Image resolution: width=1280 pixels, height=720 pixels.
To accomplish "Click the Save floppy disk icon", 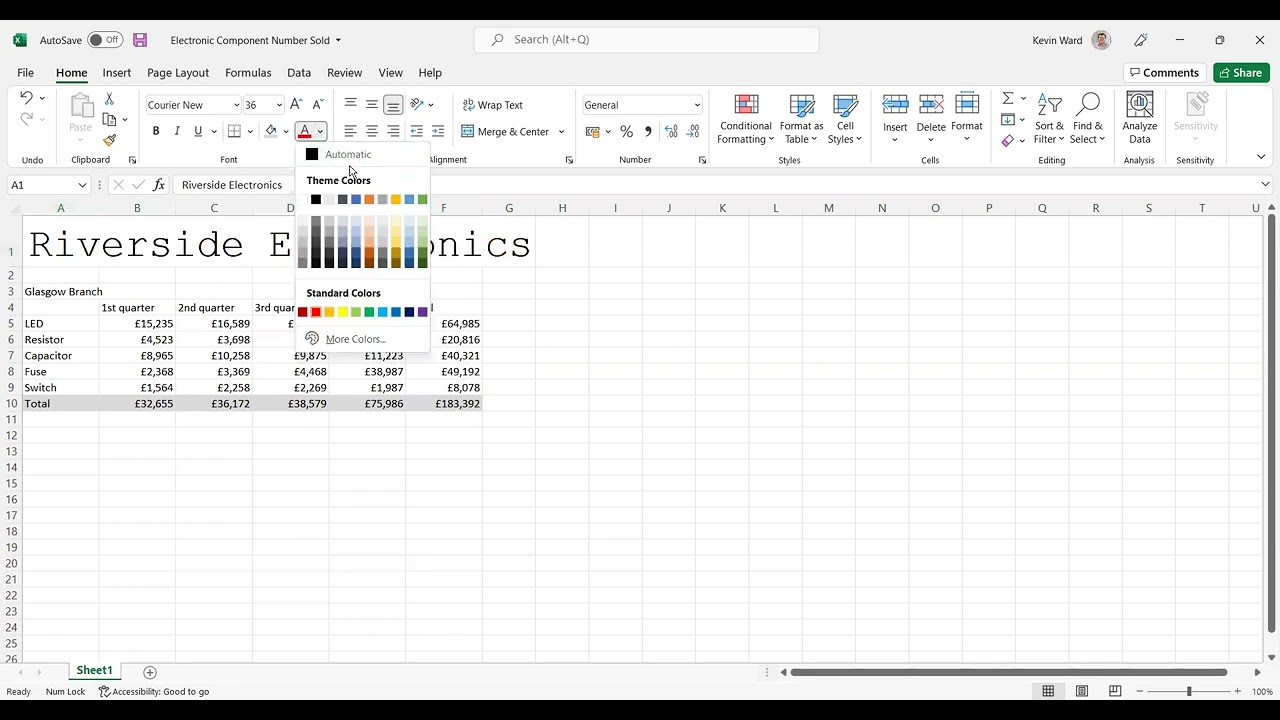I will click(x=140, y=40).
